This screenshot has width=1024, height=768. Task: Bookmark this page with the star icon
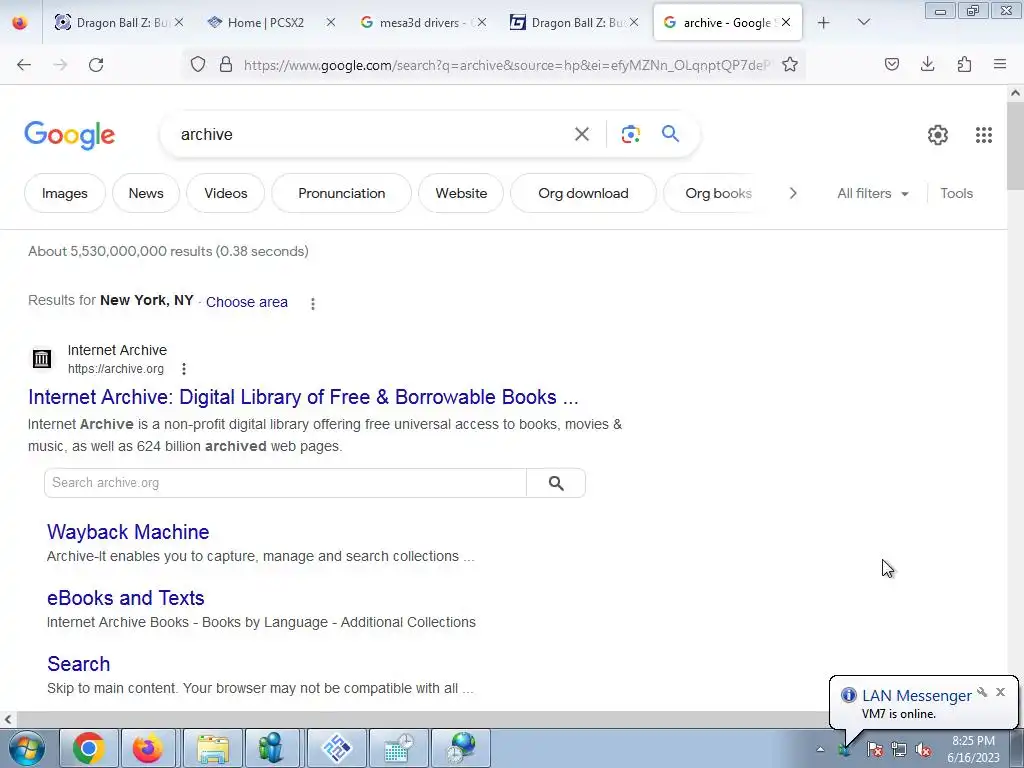coord(790,64)
